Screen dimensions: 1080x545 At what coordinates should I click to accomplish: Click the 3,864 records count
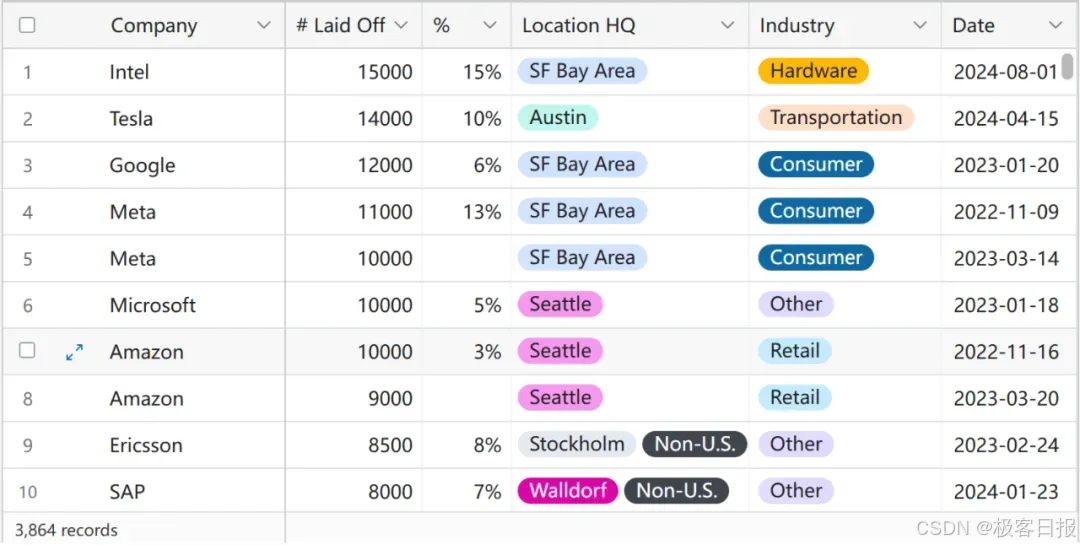pyautogui.click(x=66, y=530)
